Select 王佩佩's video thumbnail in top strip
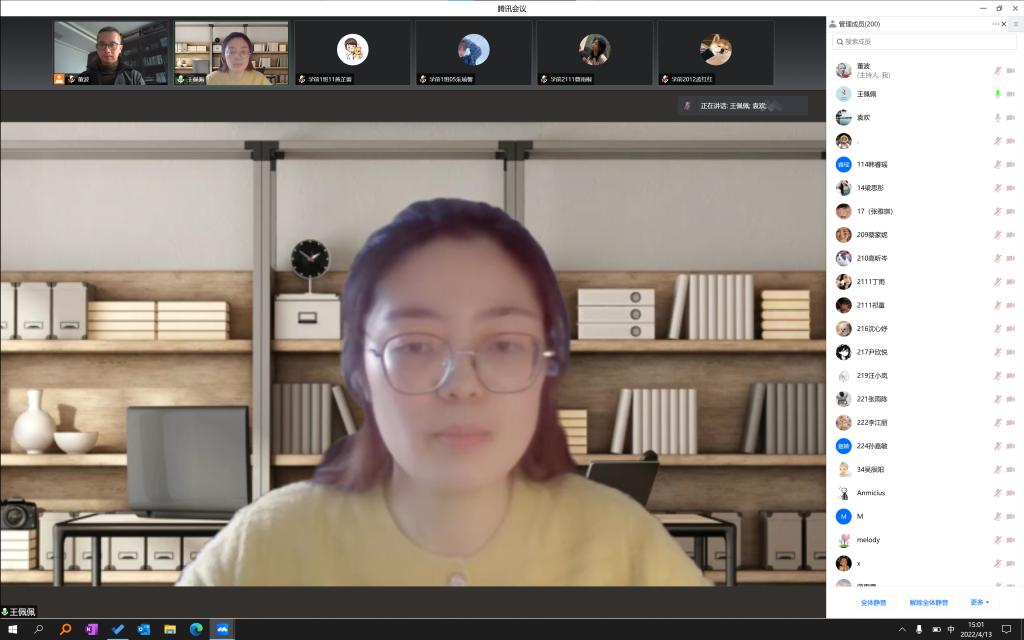 click(x=231, y=53)
